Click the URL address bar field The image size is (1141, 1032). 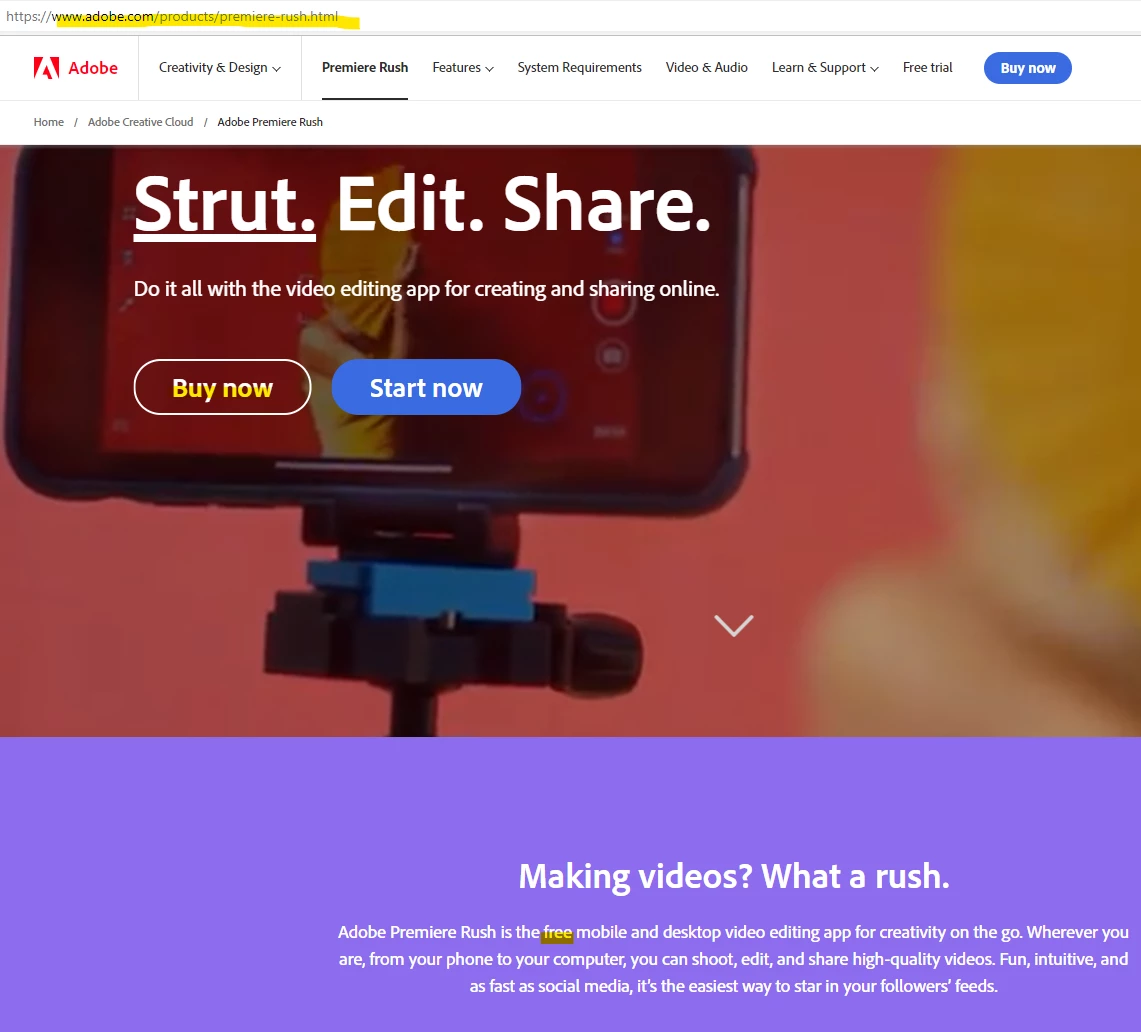pyautogui.click(x=570, y=16)
